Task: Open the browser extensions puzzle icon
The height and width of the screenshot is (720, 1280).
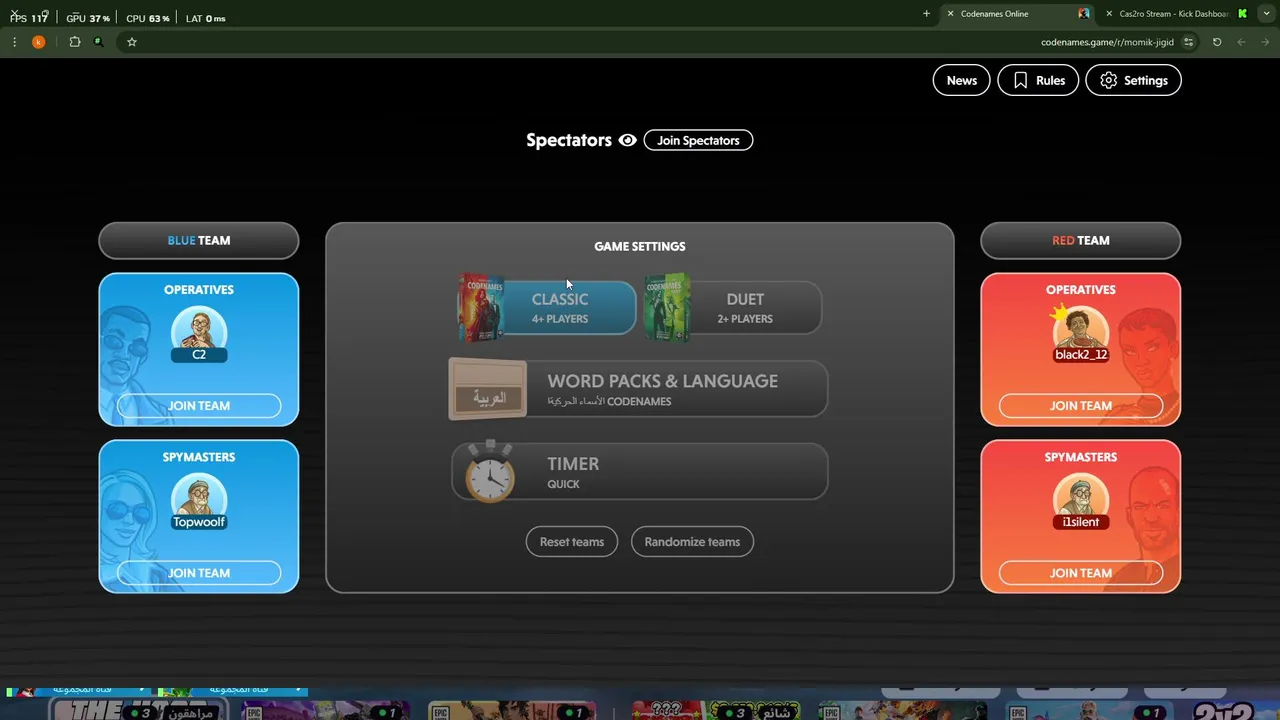Action: (x=75, y=42)
